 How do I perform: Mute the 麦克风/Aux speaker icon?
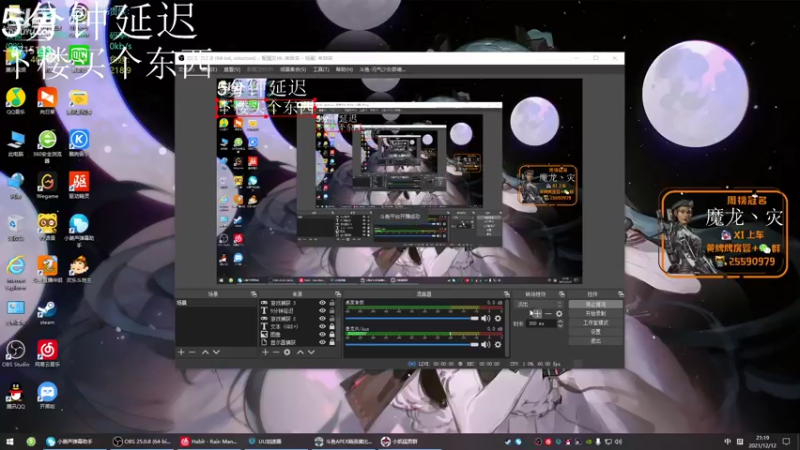pos(486,344)
